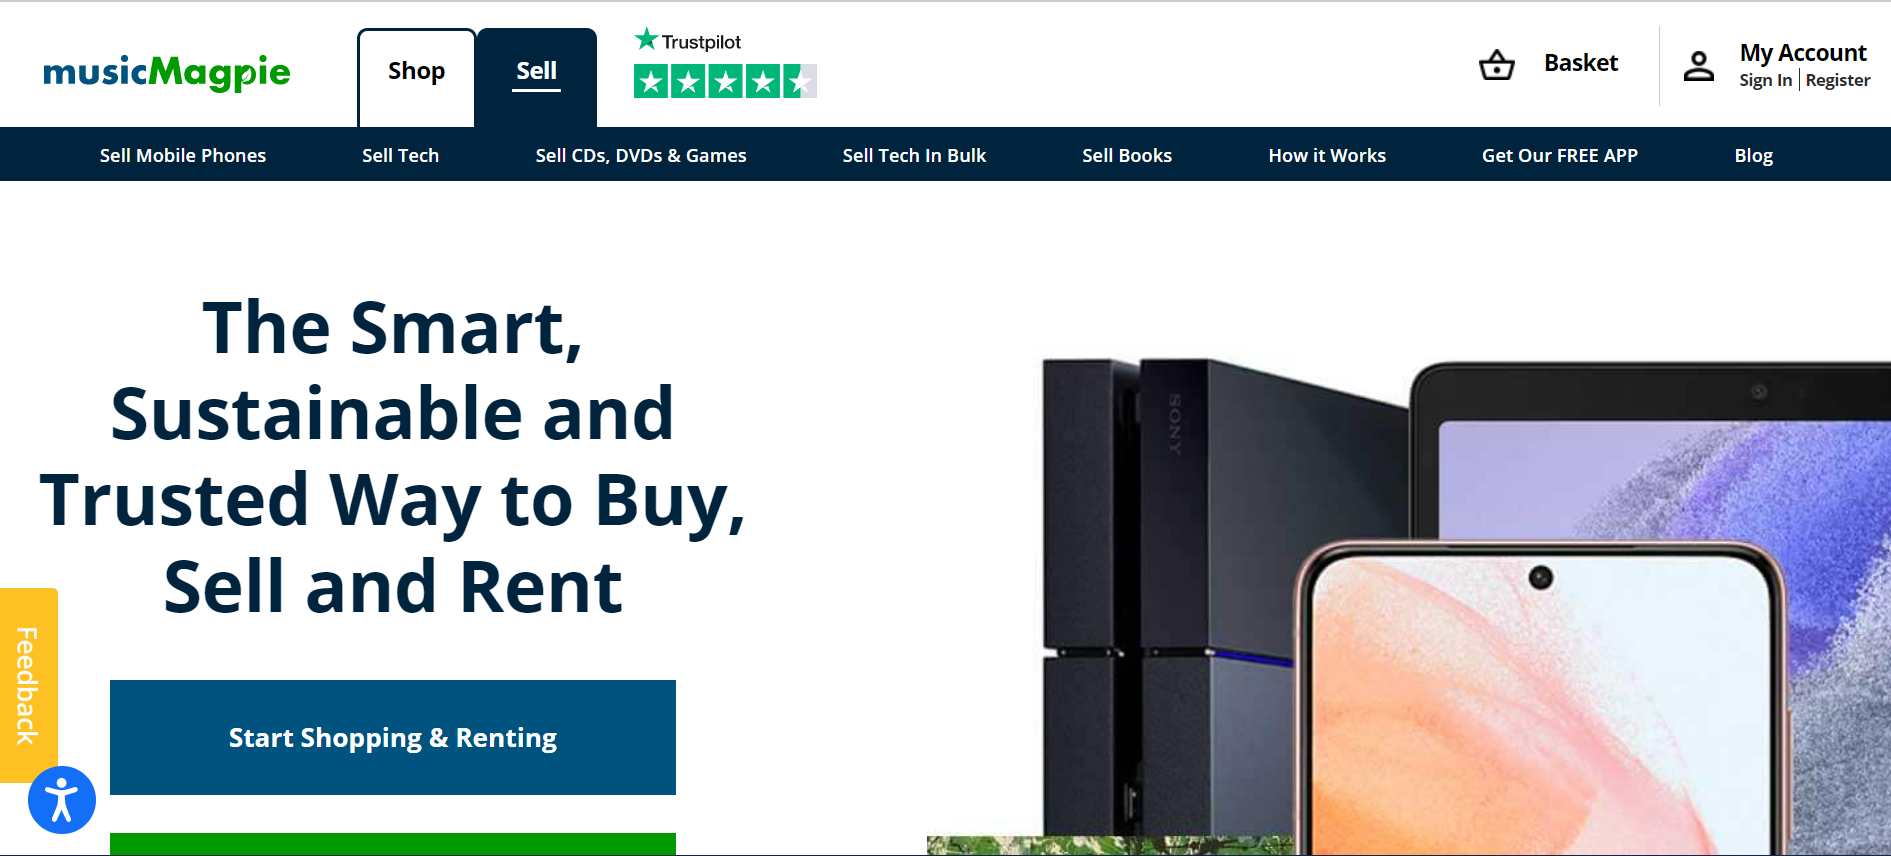Open Sell Tech menu item
The image size is (1891, 856).
point(401,155)
